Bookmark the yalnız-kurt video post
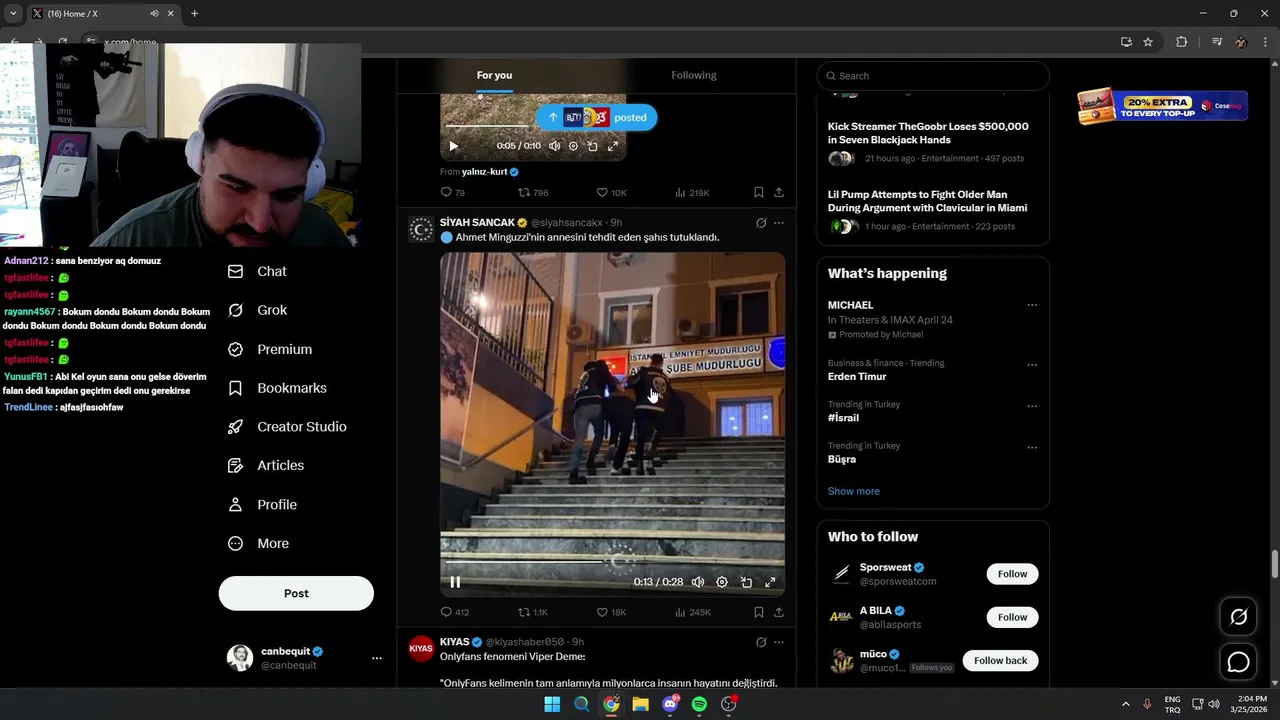 pyautogui.click(x=759, y=192)
